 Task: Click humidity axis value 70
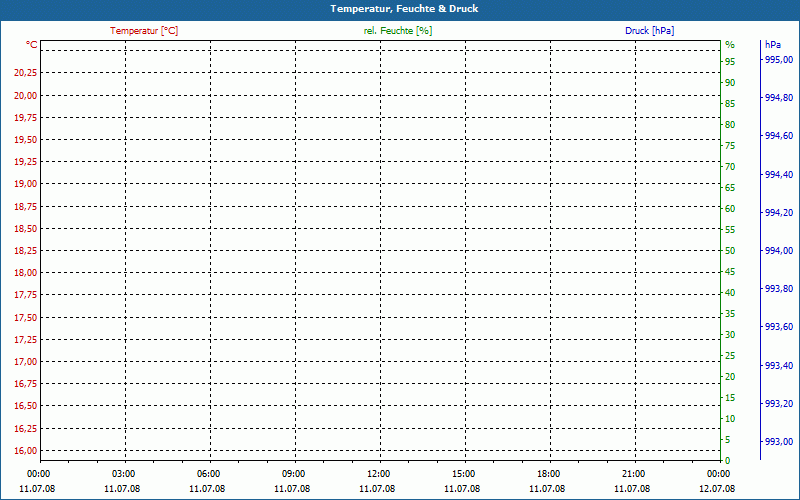(730, 166)
